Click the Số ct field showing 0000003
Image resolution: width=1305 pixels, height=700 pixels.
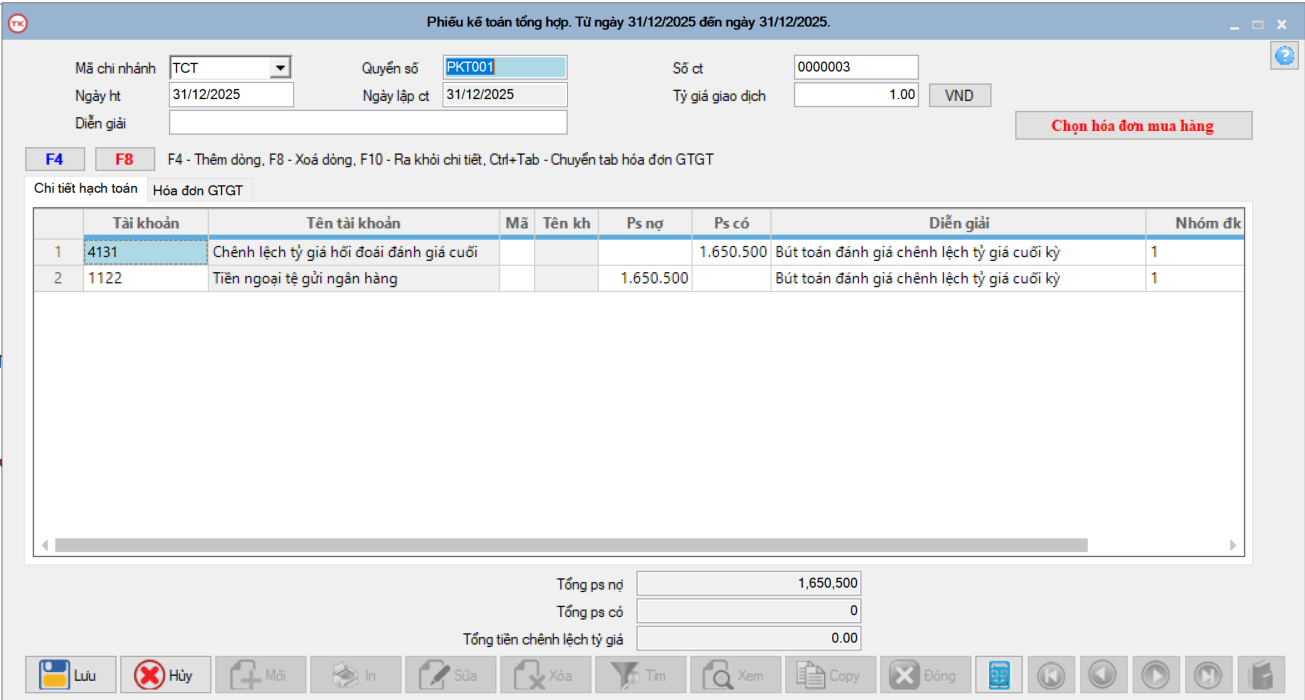pos(855,67)
